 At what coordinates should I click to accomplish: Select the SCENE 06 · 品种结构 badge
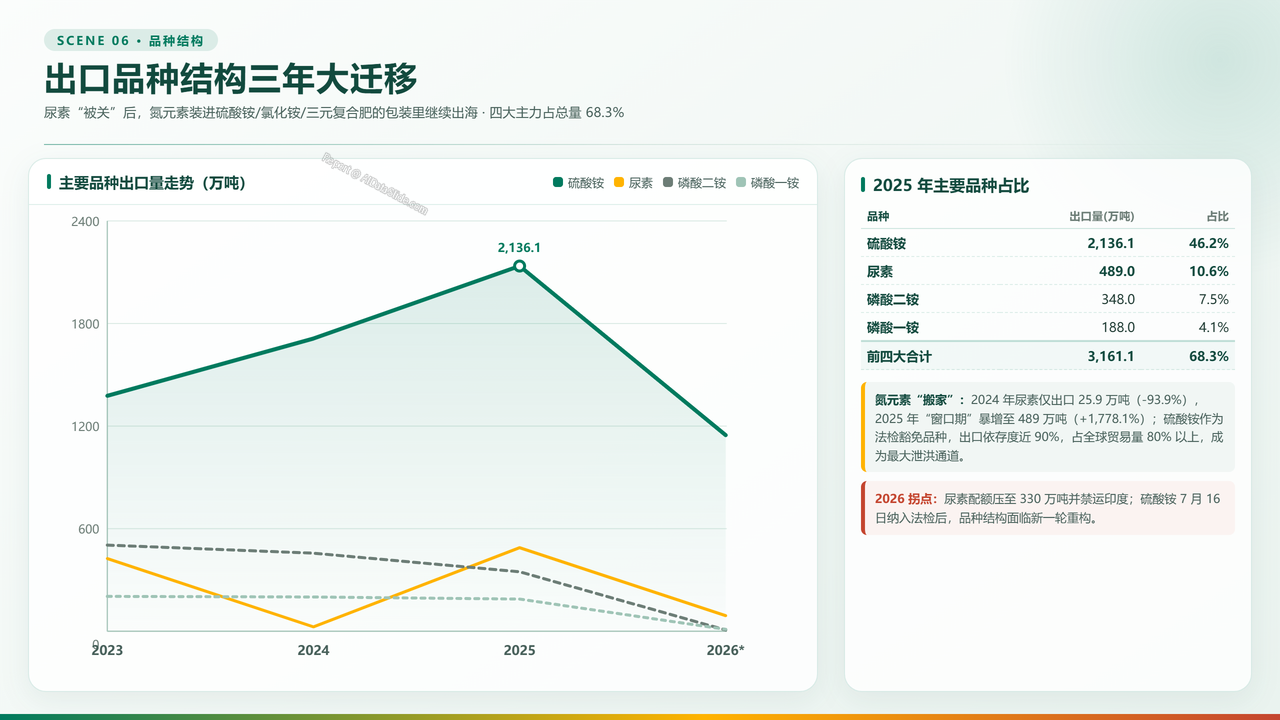coord(131,41)
